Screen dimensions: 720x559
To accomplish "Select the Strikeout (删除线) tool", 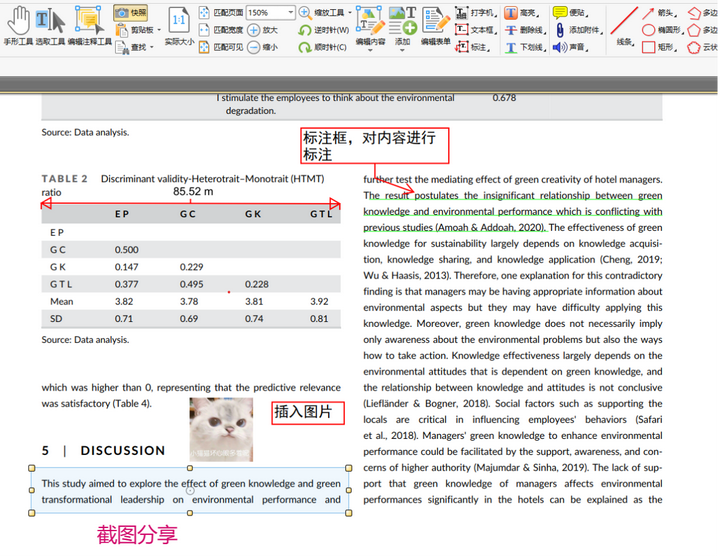I will click(x=525, y=30).
